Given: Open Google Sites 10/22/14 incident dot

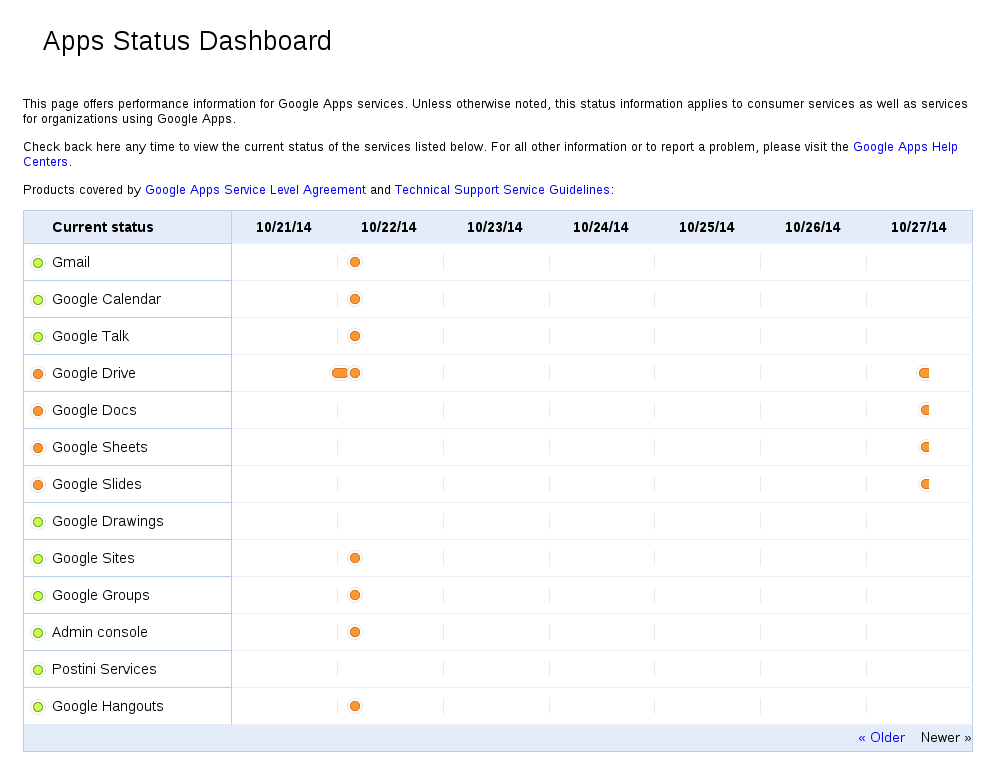Looking at the screenshot, I should (x=355, y=558).
